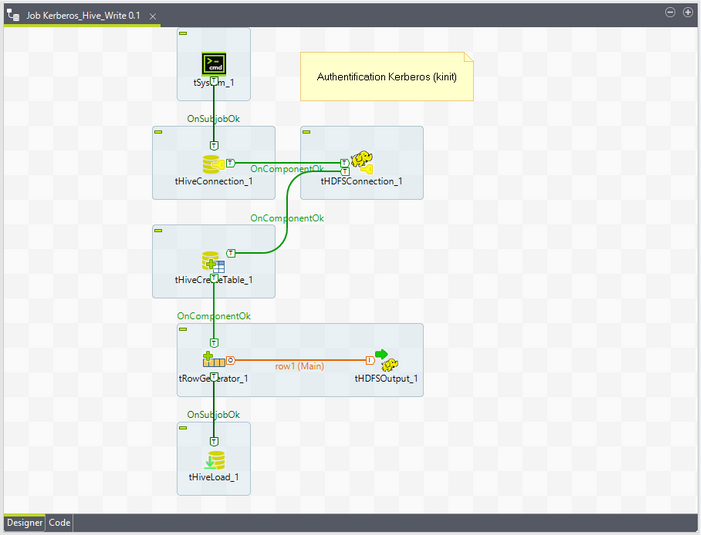This screenshot has height=535, width=701.
Task: Collapse the tRowGenerator_1 subjob box
Action: (183, 329)
